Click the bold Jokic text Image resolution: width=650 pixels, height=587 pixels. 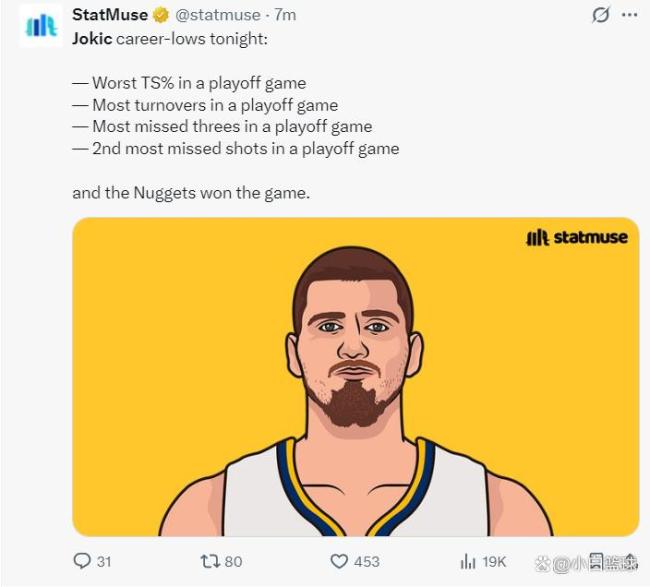[92, 37]
